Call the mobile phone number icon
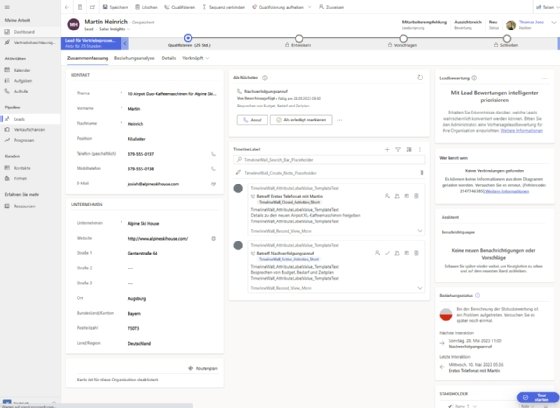This screenshot has width=560, height=408. coord(213,169)
